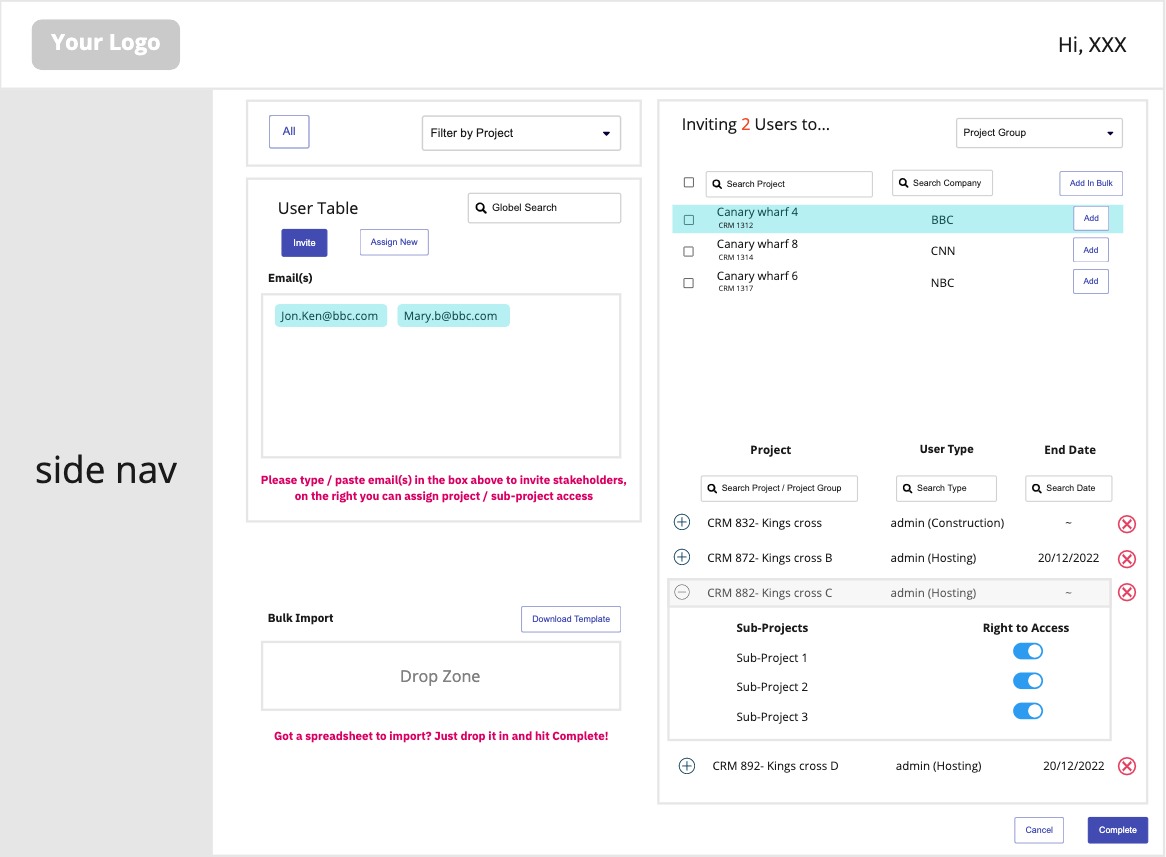1166x857 pixels.
Task: Click the Download Template button
Action: point(570,619)
